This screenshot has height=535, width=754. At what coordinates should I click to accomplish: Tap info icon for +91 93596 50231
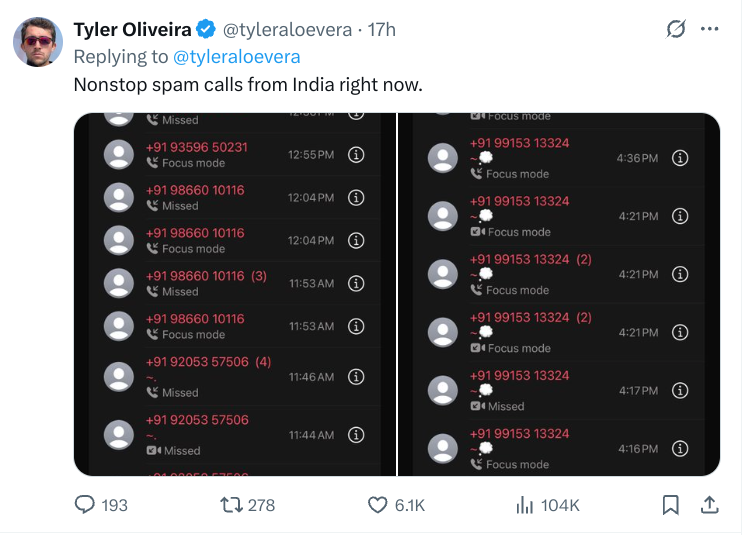pyautogui.click(x=355, y=155)
